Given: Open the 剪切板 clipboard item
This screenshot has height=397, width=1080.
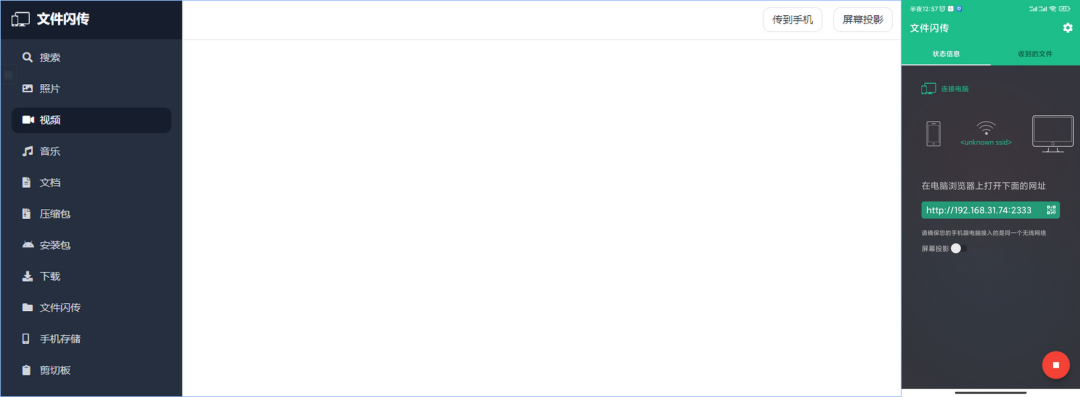Looking at the screenshot, I should pos(91,370).
